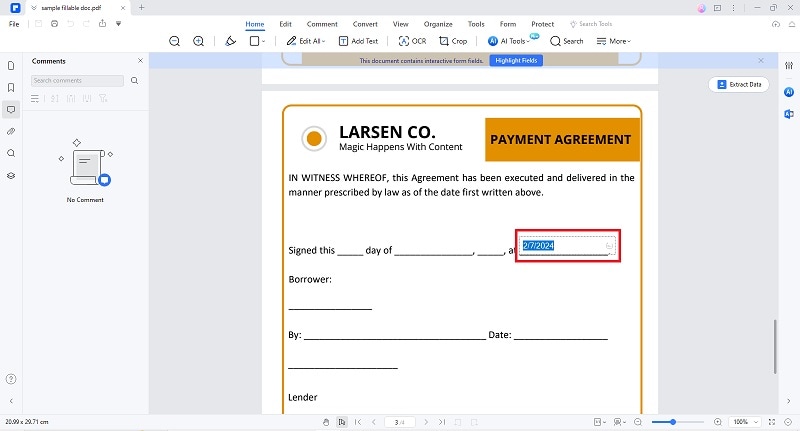Click the date field containing 2/7/2024
This screenshot has width=800, height=431.
click(x=567, y=245)
